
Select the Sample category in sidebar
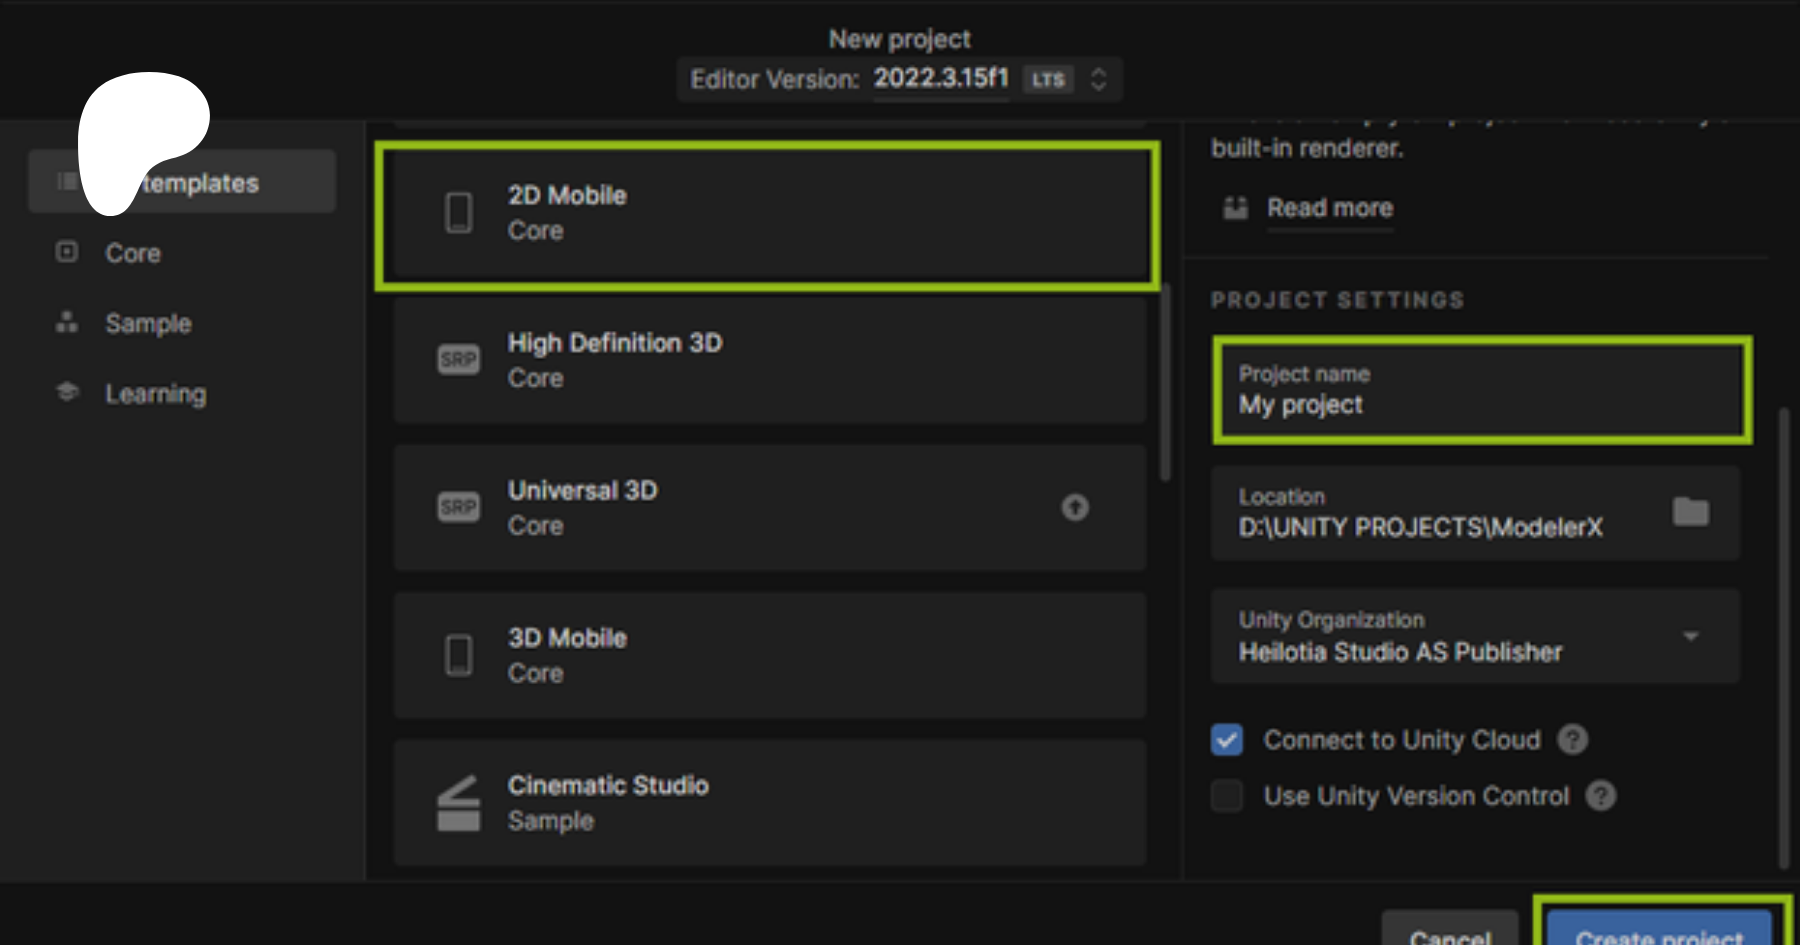pos(147,323)
